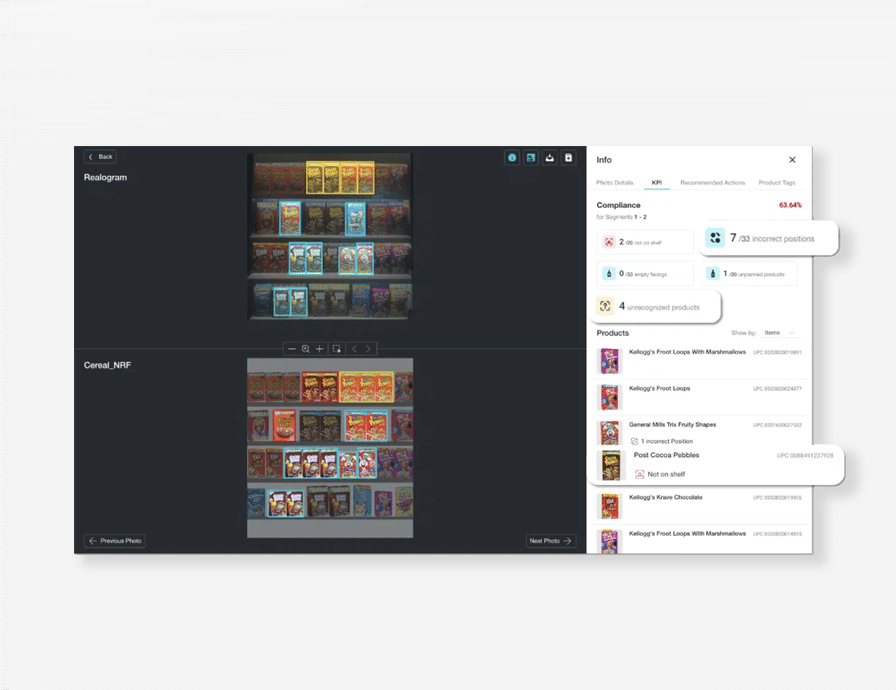This screenshot has width=896, height=690.
Task: Select the General Mills Trix Fruity Shapes name
Action: coord(673,424)
